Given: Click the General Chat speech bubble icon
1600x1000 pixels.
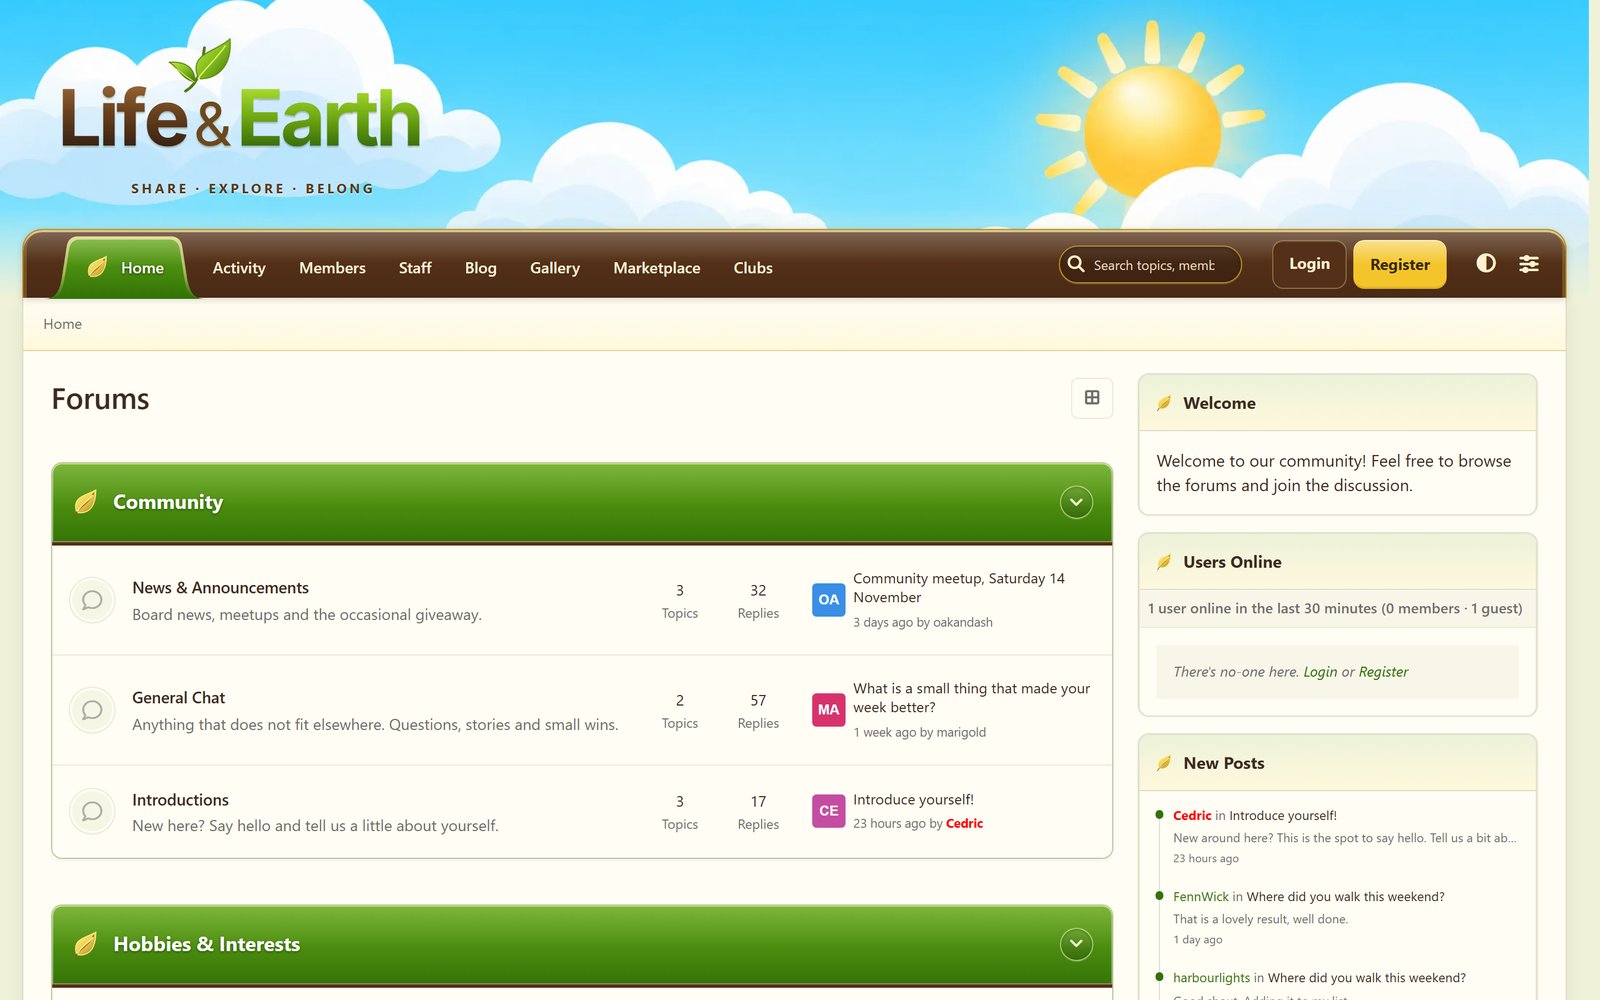Looking at the screenshot, I should 92,710.
